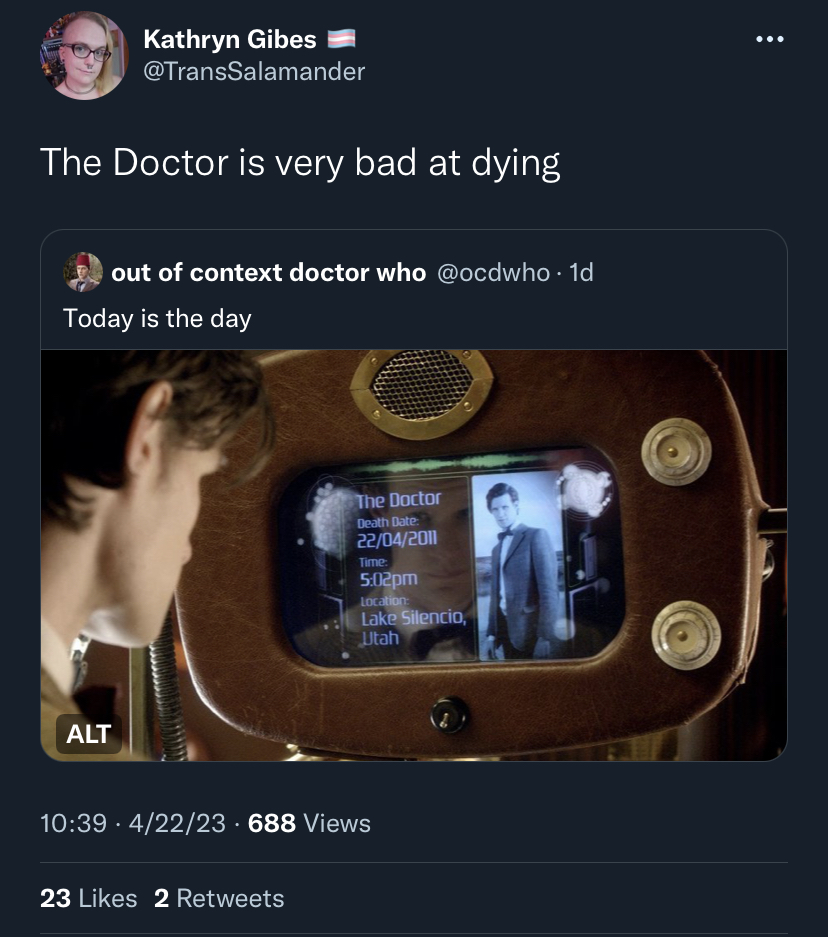
Task: Open out of context doctor who account
Action: click(x=268, y=272)
